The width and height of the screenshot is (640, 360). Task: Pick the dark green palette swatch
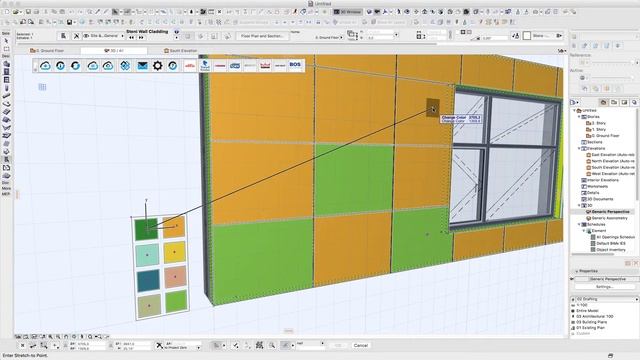pyautogui.click(x=146, y=229)
